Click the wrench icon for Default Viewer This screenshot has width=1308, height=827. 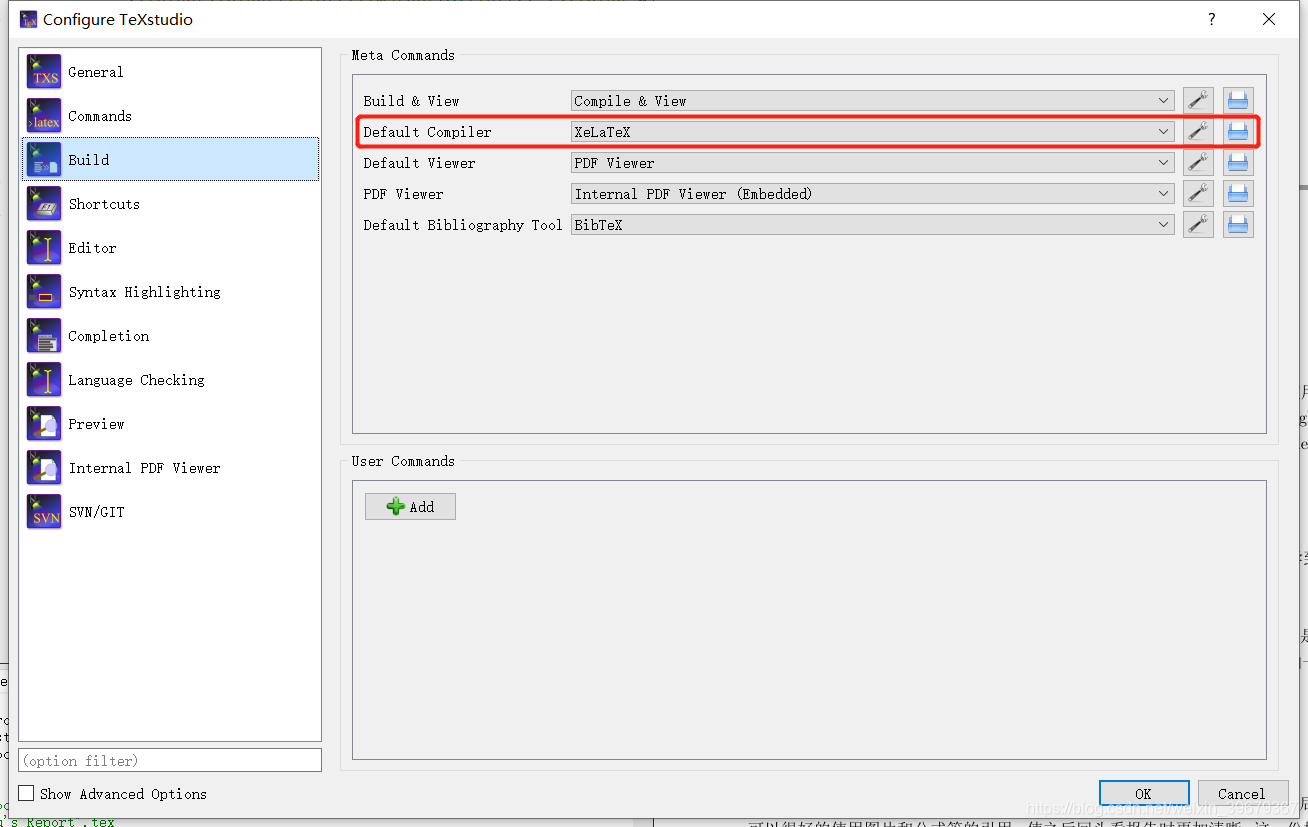point(1198,163)
